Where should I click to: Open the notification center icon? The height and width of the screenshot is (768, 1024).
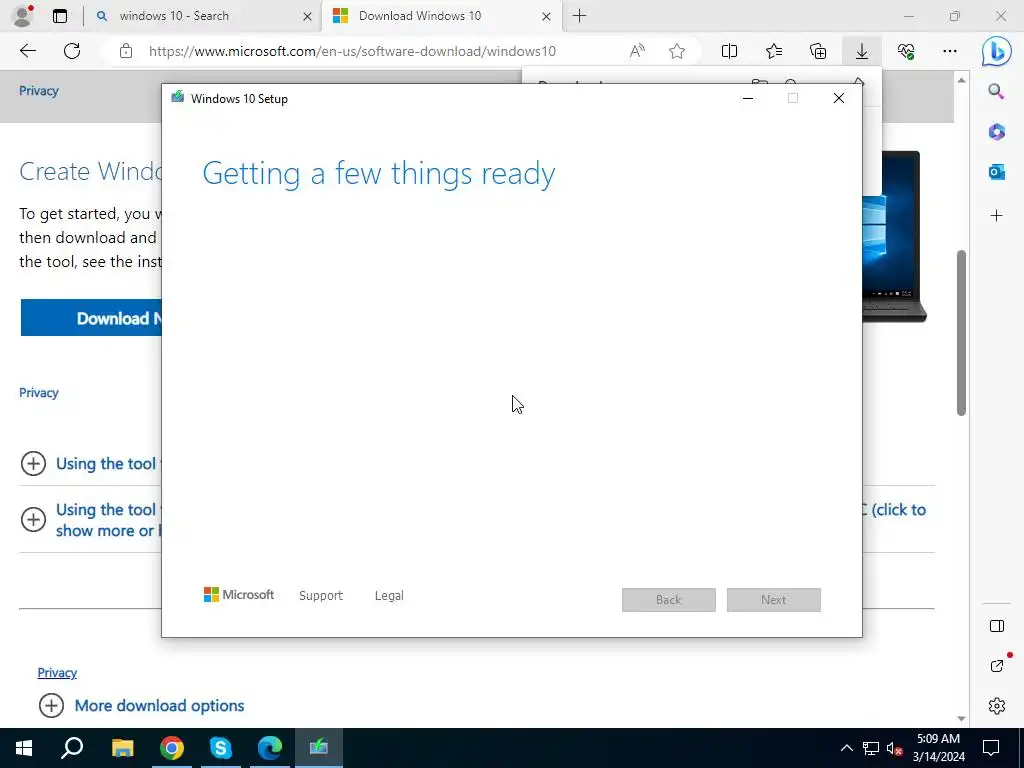pyautogui.click(x=991, y=748)
